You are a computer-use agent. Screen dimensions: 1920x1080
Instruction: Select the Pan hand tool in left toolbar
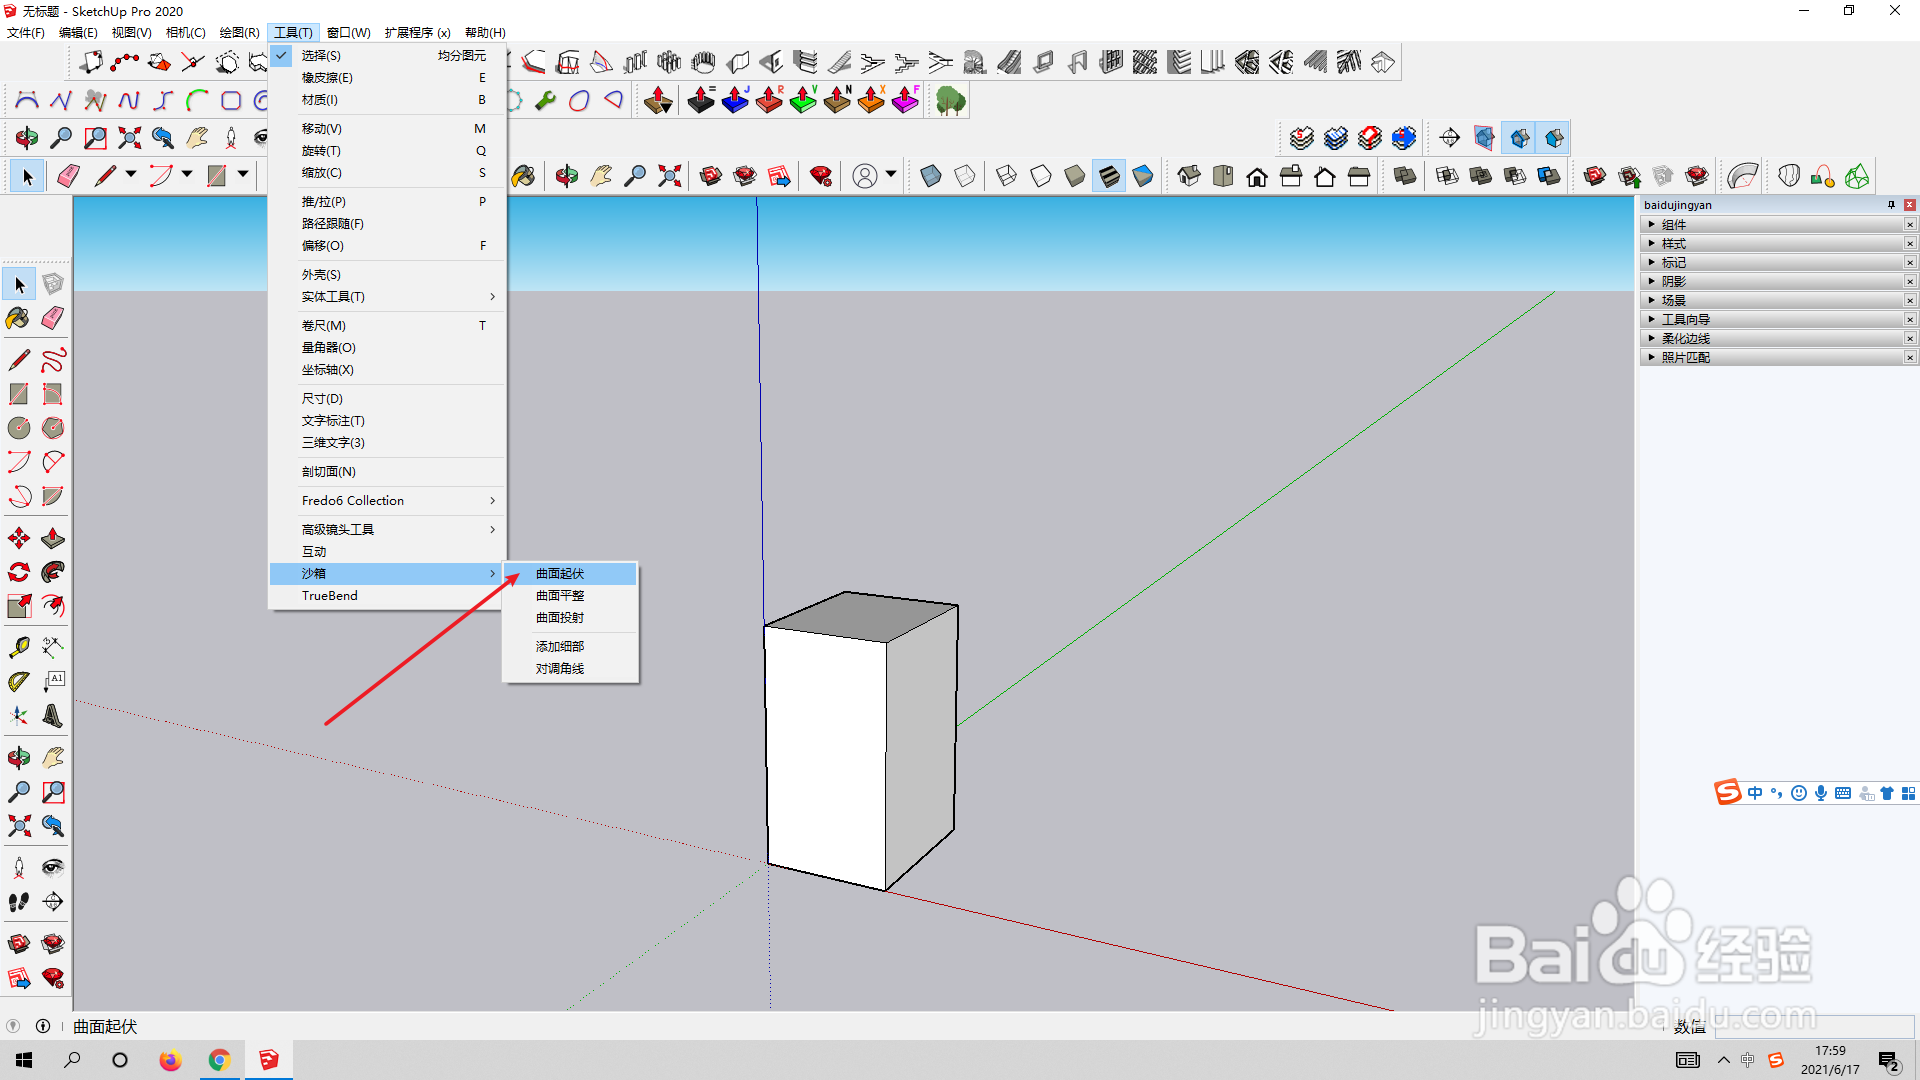(x=53, y=758)
